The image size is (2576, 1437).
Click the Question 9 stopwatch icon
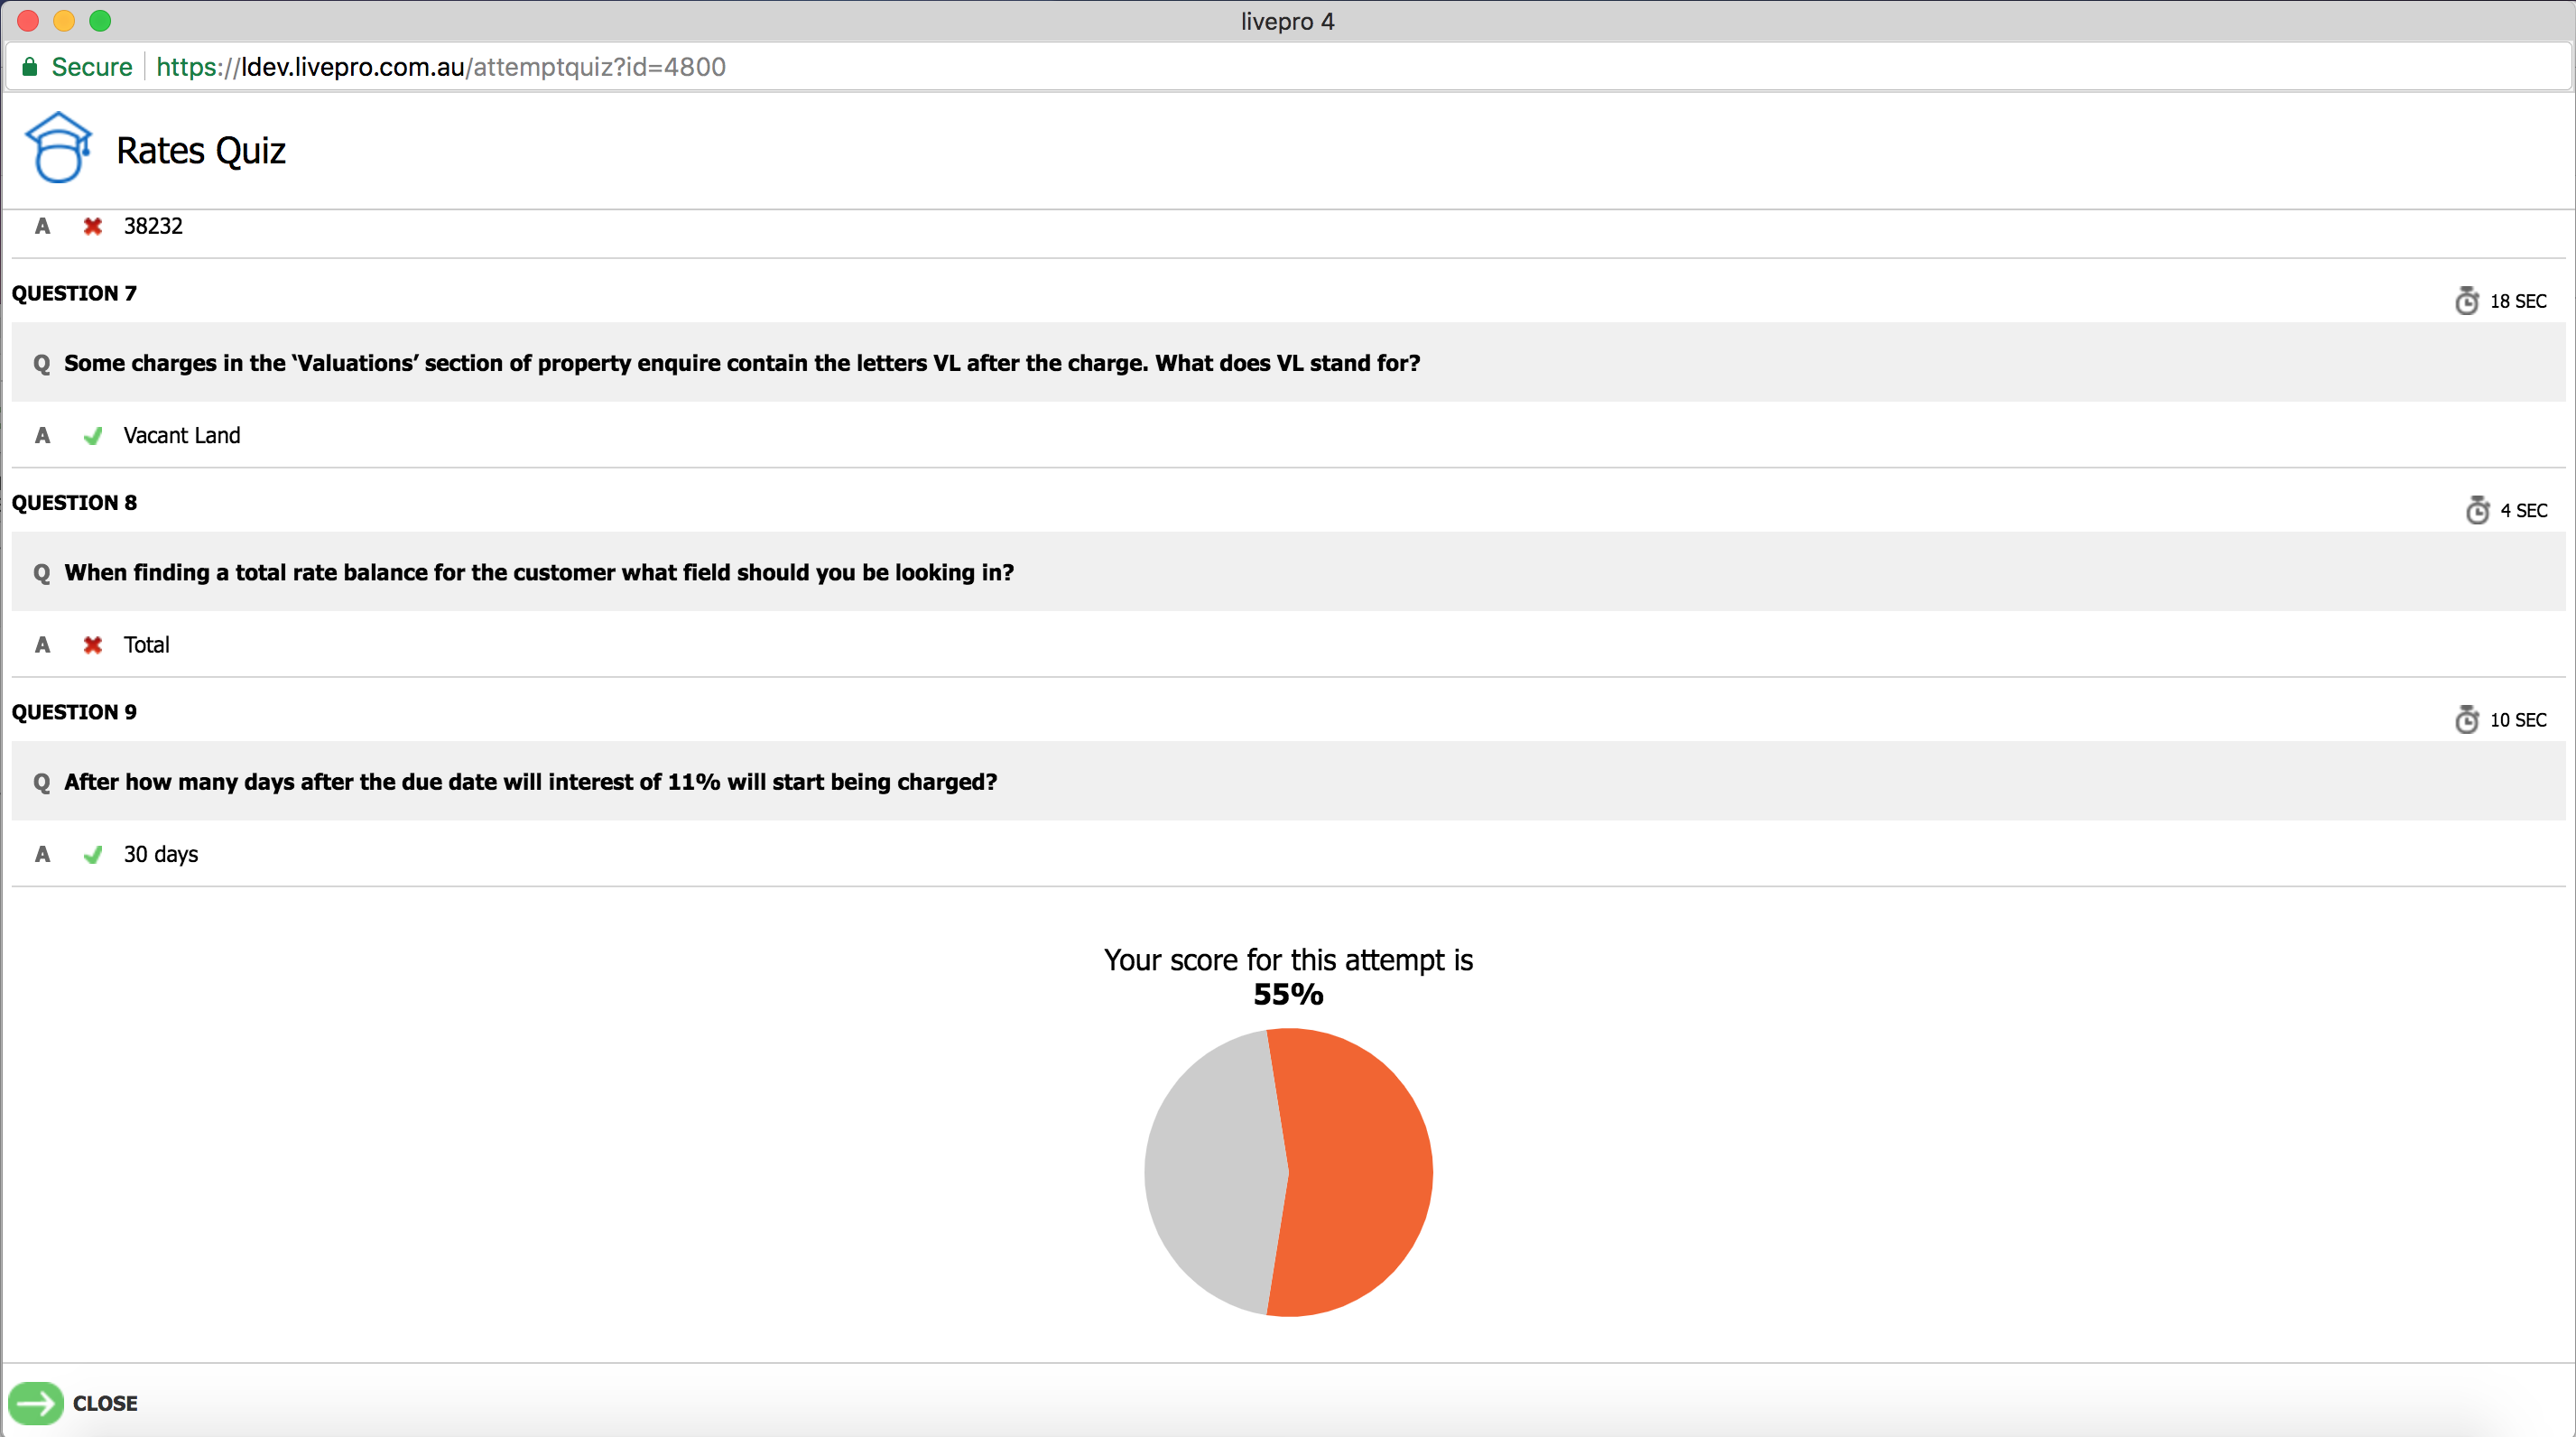[x=2466, y=719]
